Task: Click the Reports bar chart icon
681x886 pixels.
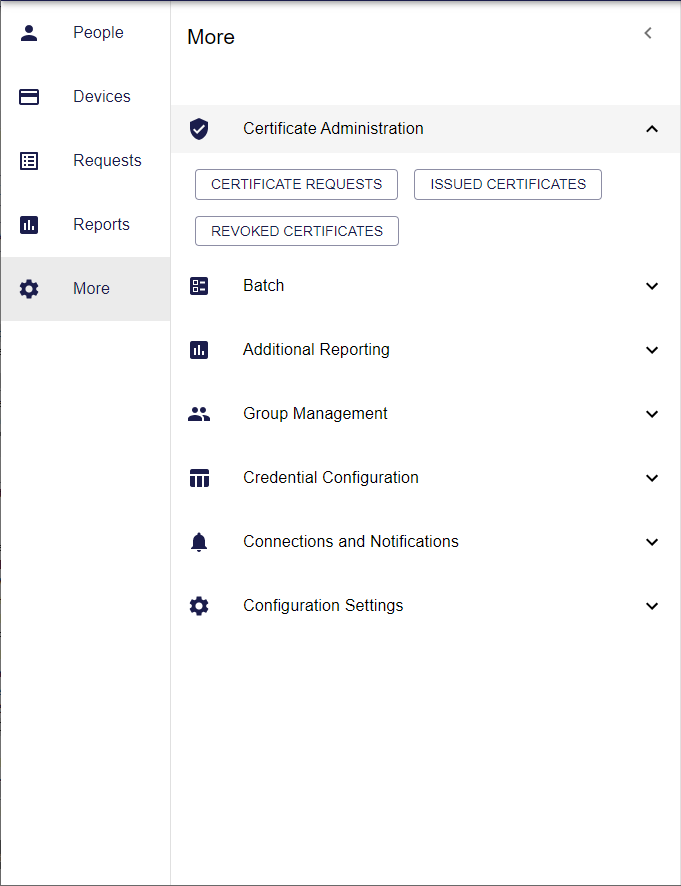Action: click(28, 224)
